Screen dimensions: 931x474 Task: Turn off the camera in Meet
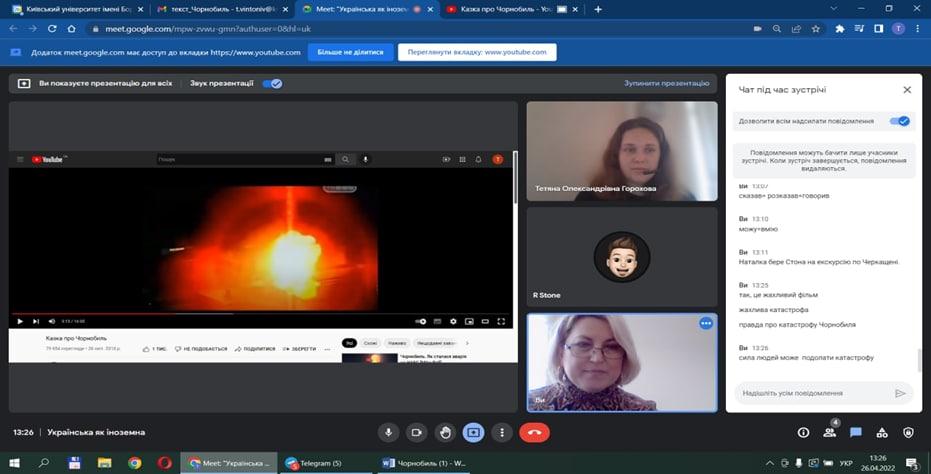(x=417, y=432)
